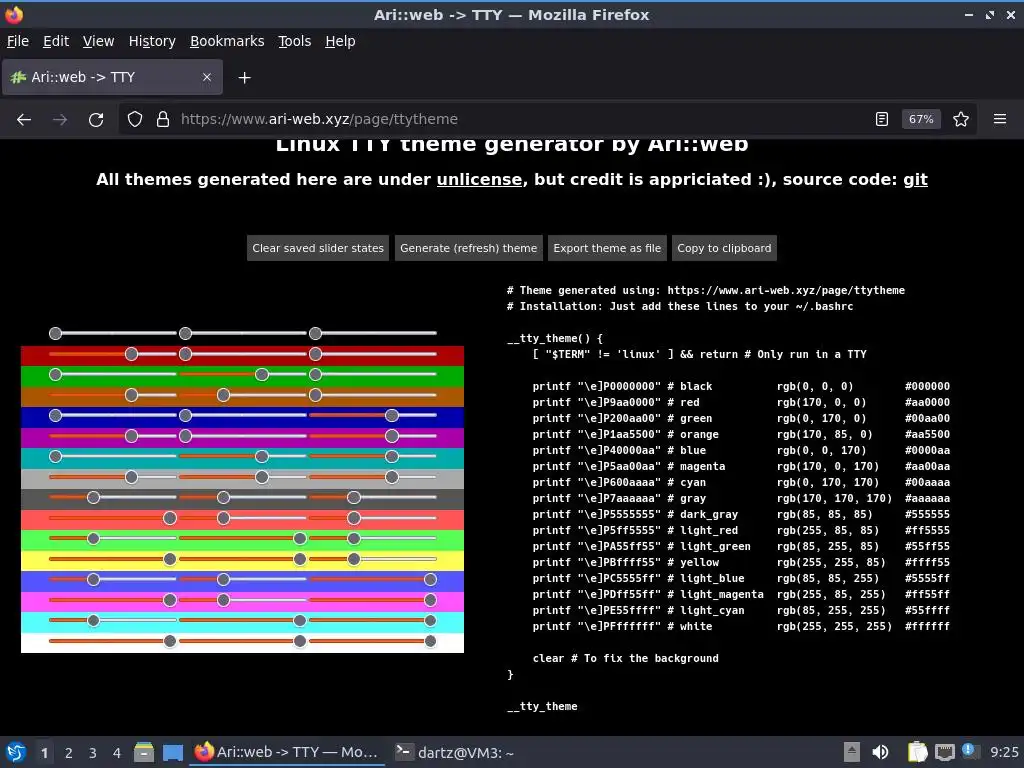Screen dimensions: 1024x768
Task: Follow the unlicense link
Action: [479, 180]
